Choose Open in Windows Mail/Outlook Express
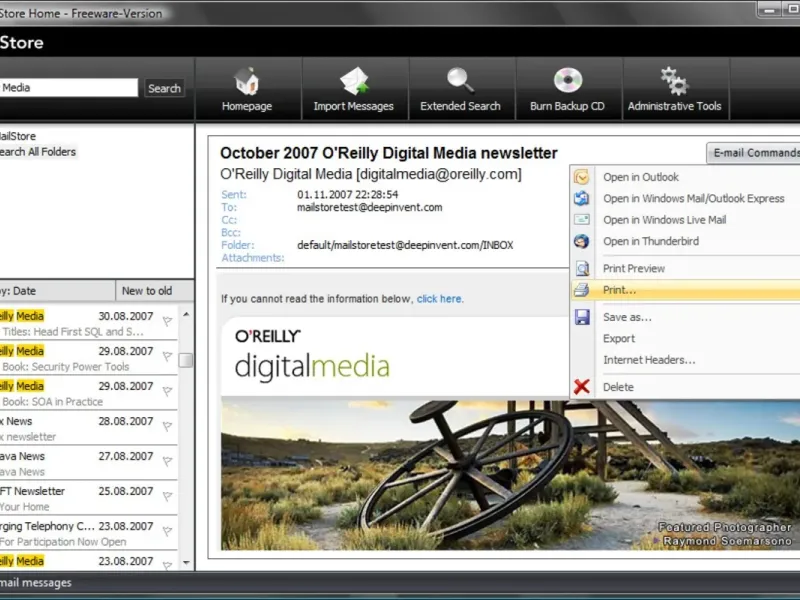The height and width of the screenshot is (600, 800). coord(694,198)
